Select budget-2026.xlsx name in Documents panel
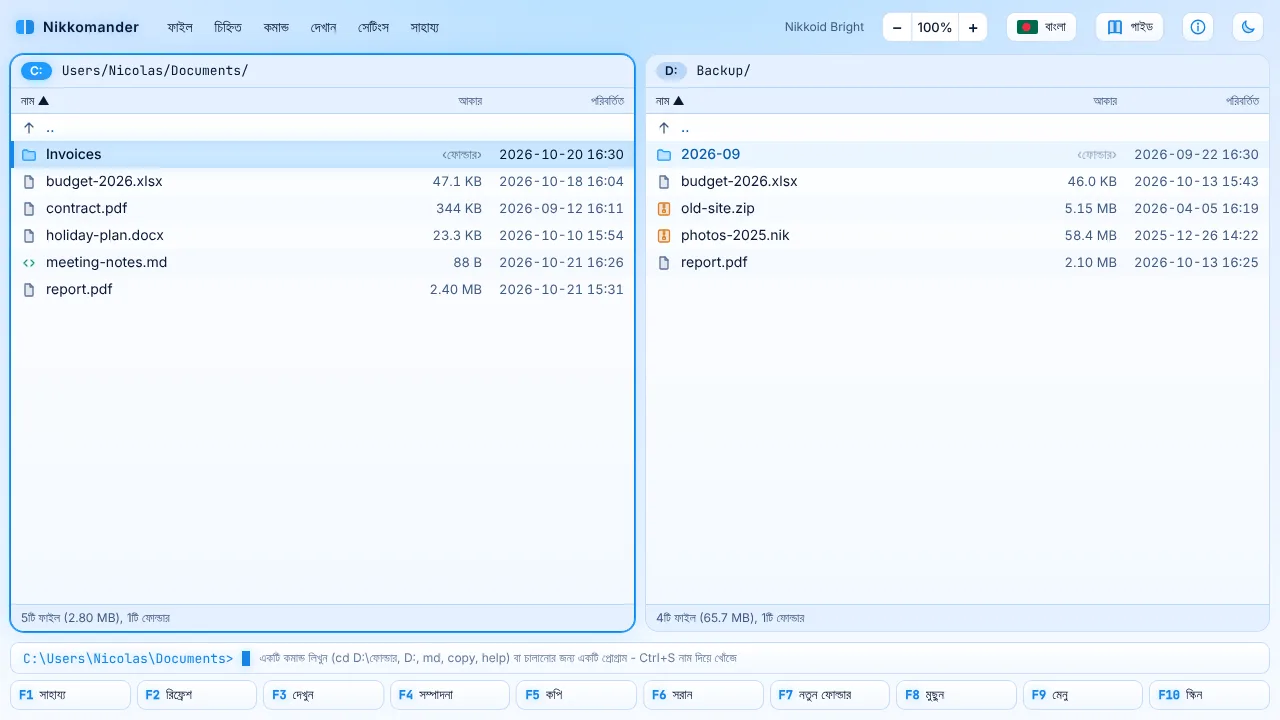This screenshot has width=1280, height=720. click(104, 182)
